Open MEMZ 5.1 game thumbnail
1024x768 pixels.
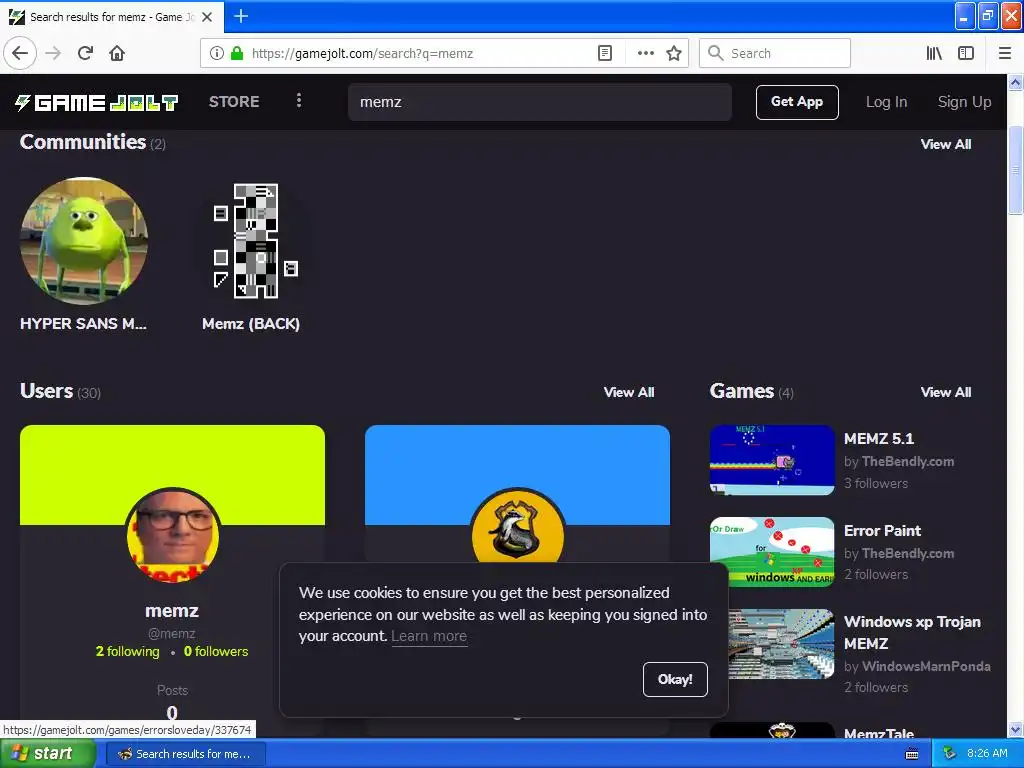coord(772,460)
